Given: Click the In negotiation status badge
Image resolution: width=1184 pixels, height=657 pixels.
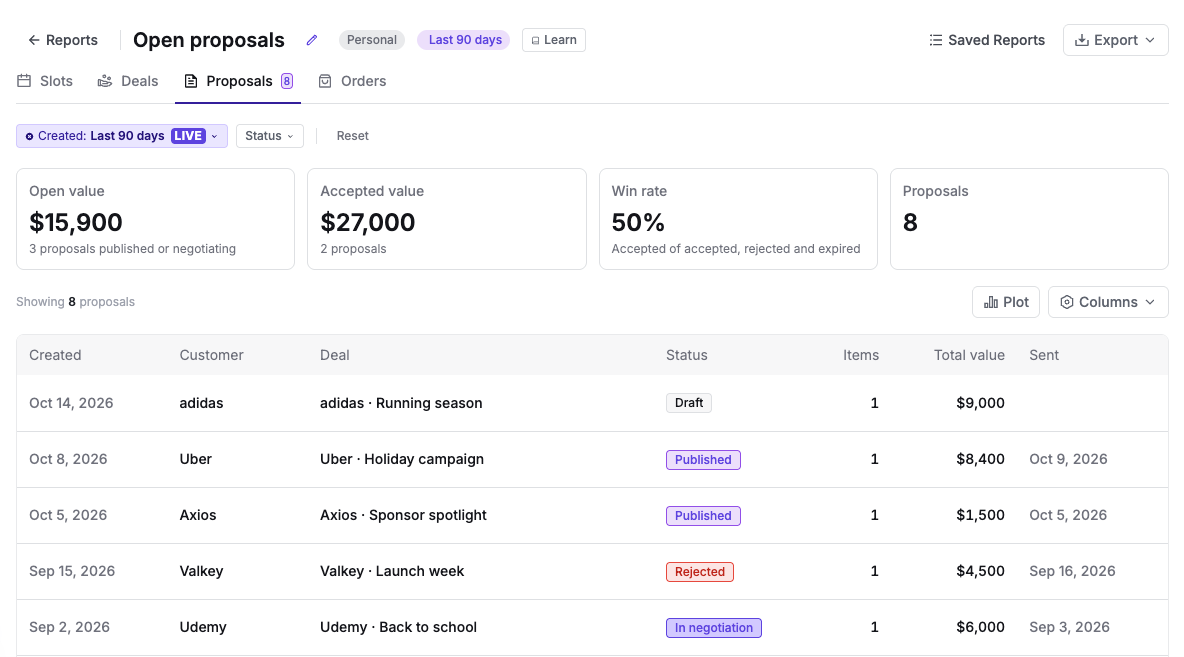Looking at the screenshot, I should point(714,628).
